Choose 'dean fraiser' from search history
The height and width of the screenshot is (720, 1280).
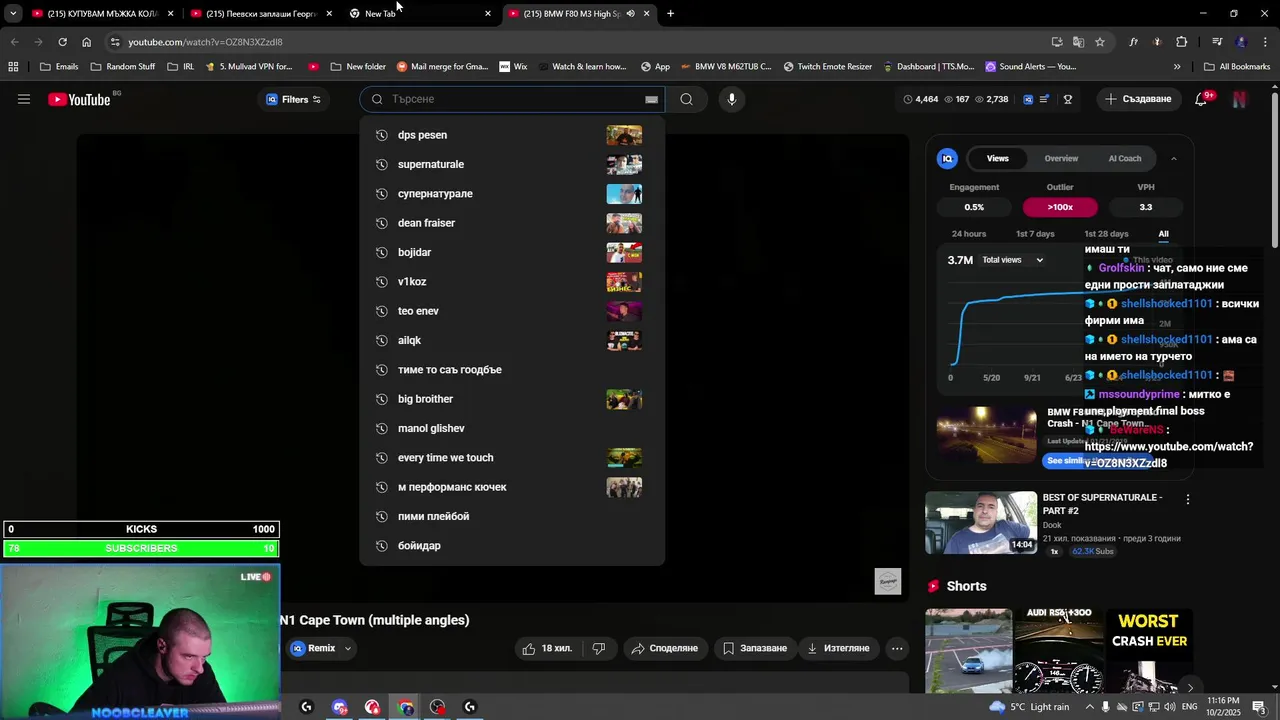point(511,223)
